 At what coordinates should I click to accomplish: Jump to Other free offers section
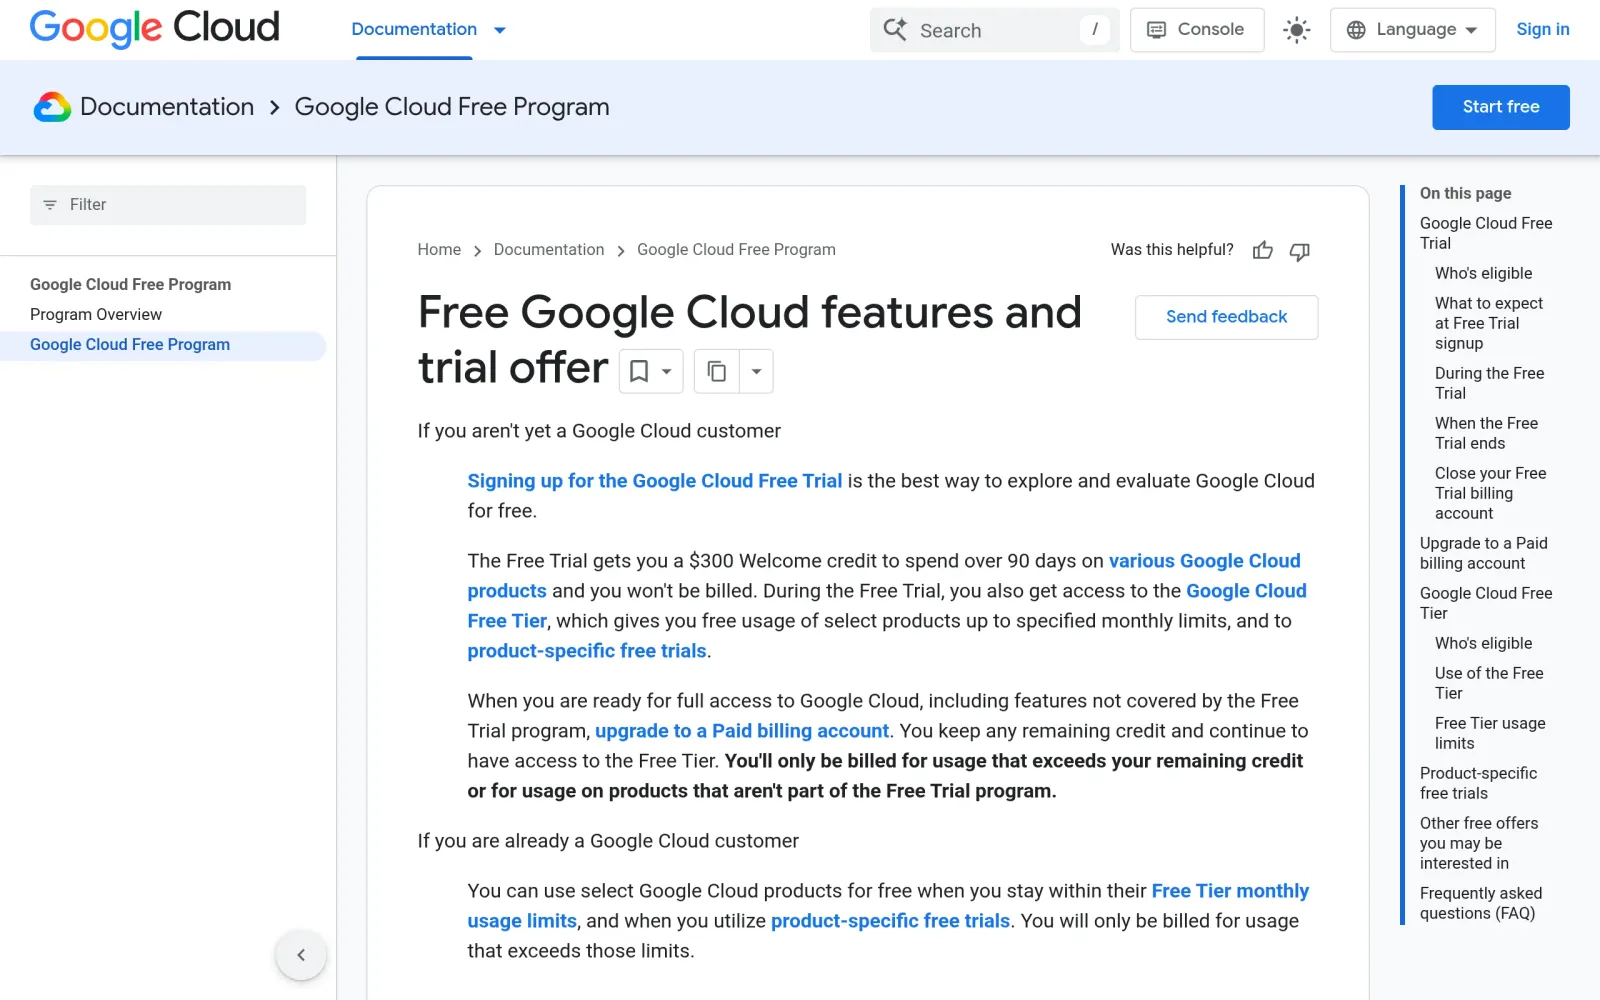(x=1479, y=843)
